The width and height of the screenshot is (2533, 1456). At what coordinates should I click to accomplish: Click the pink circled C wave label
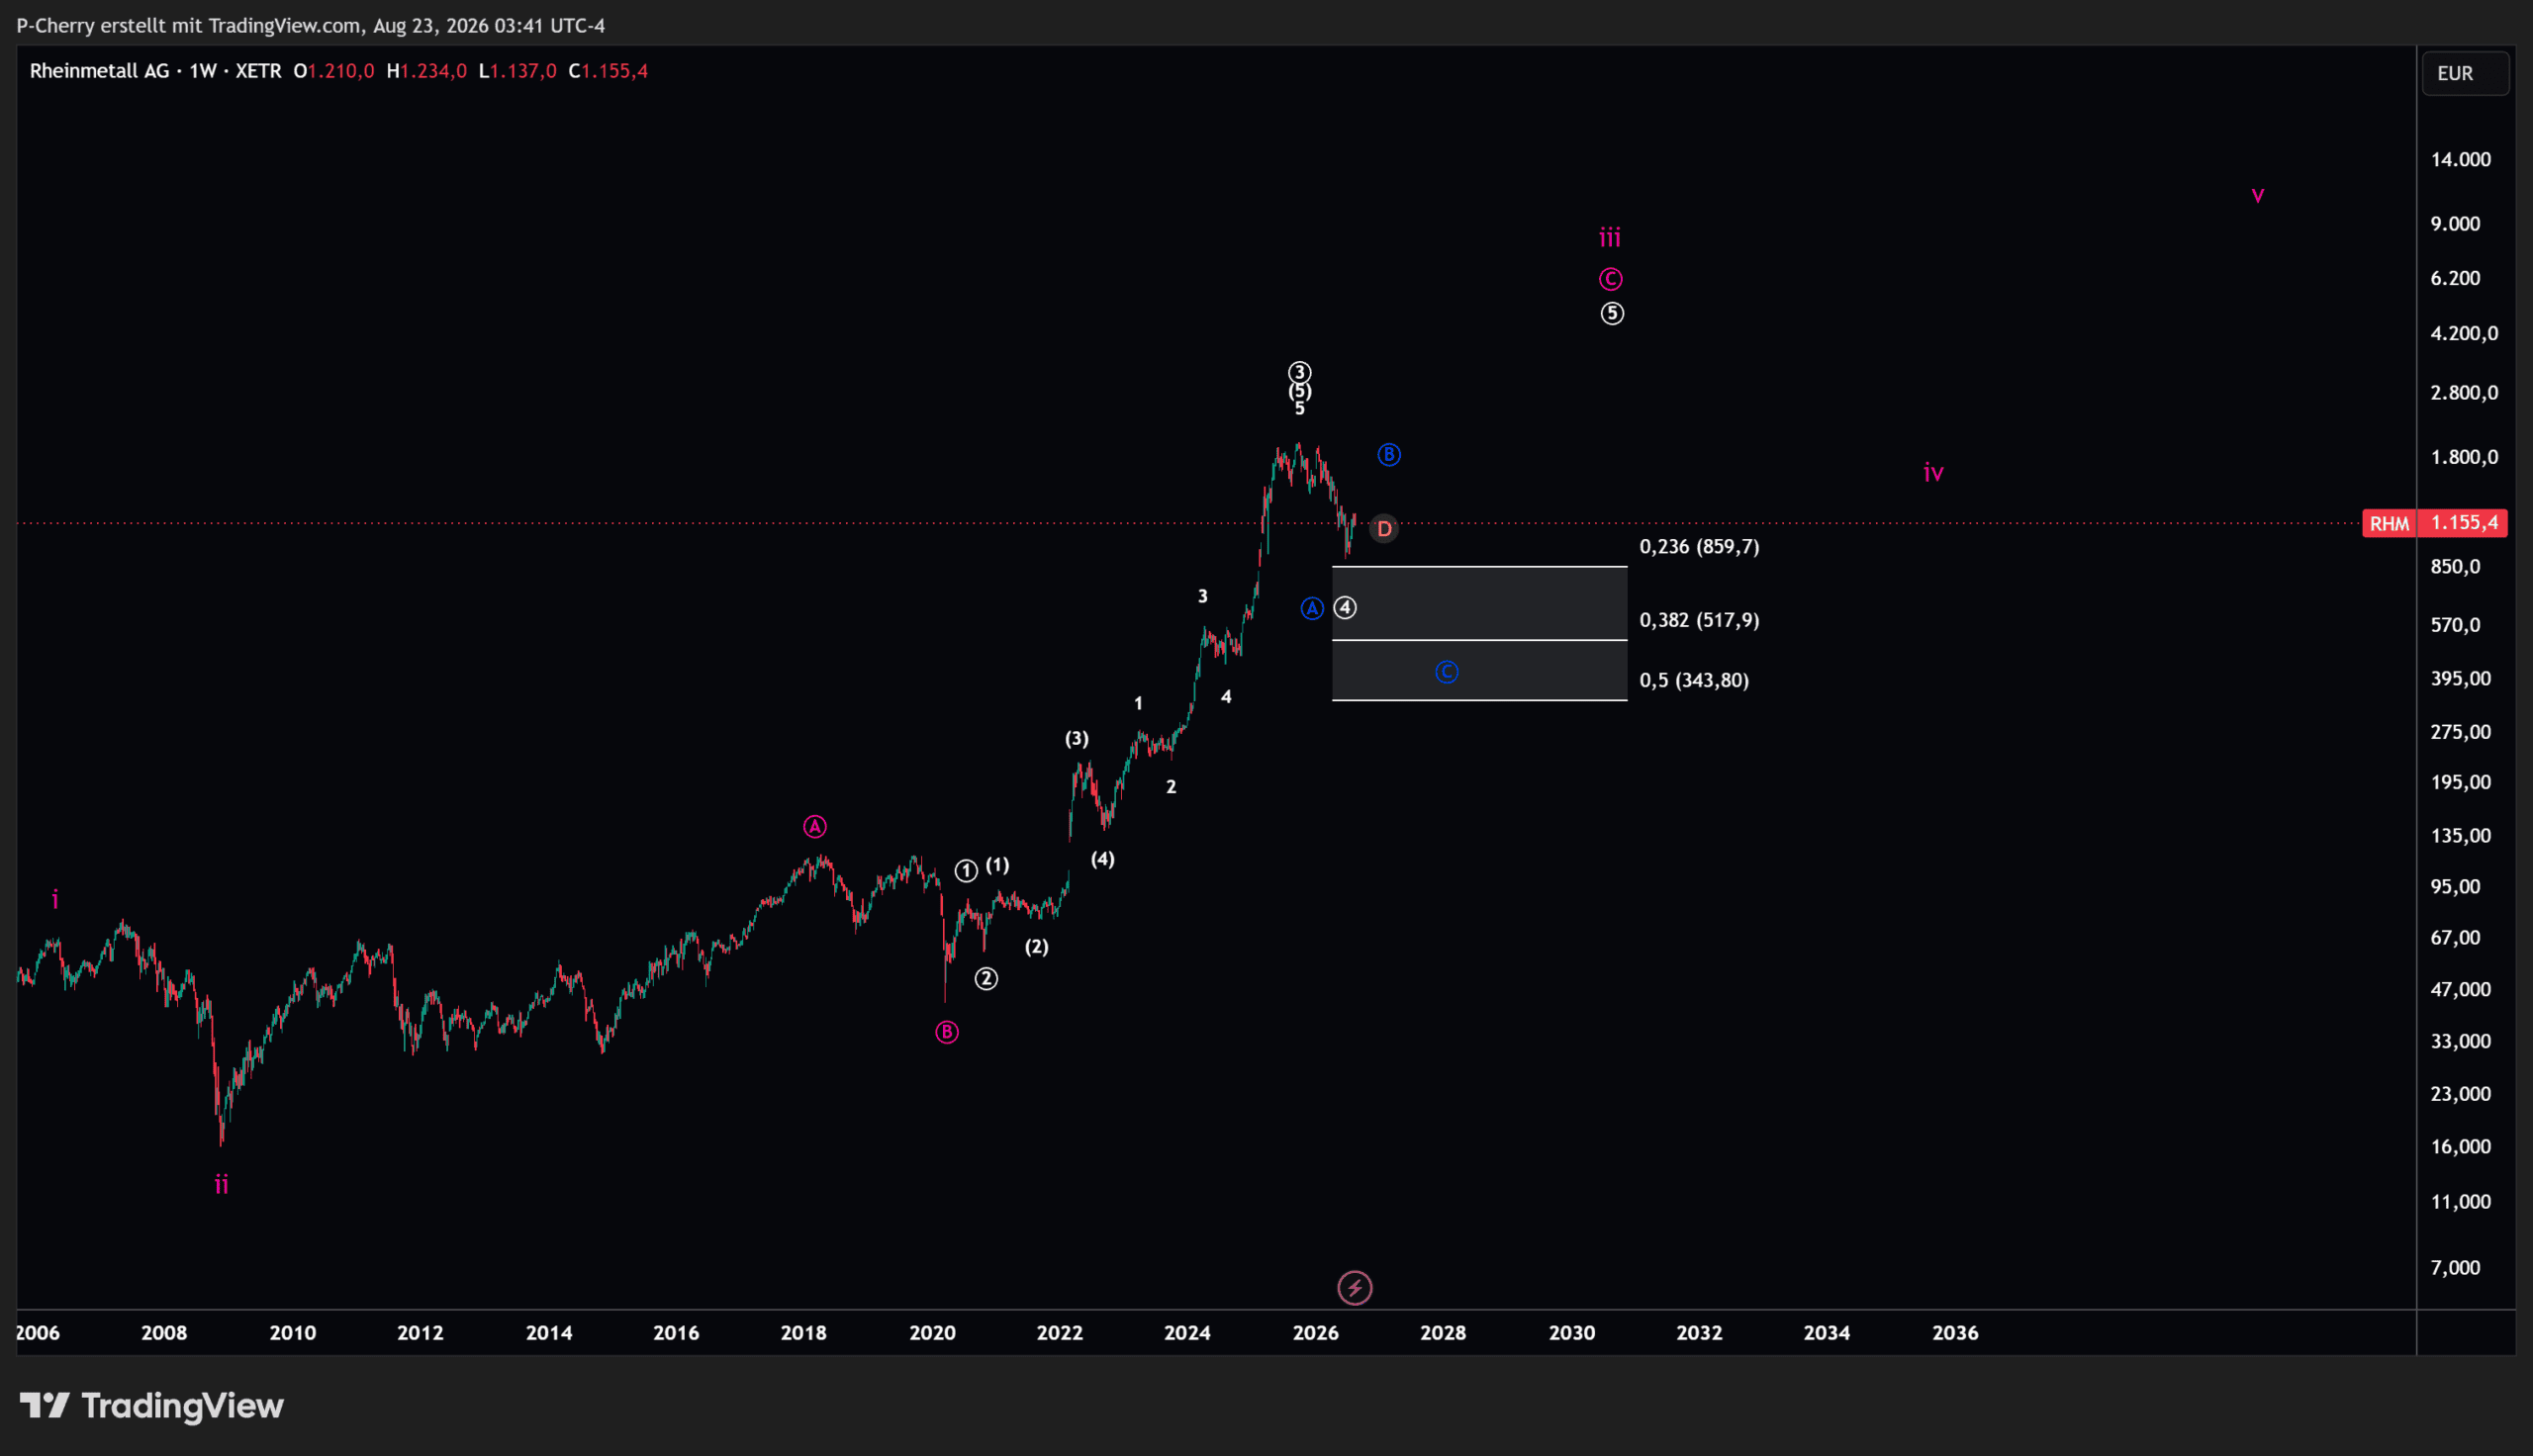(x=1610, y=279)
